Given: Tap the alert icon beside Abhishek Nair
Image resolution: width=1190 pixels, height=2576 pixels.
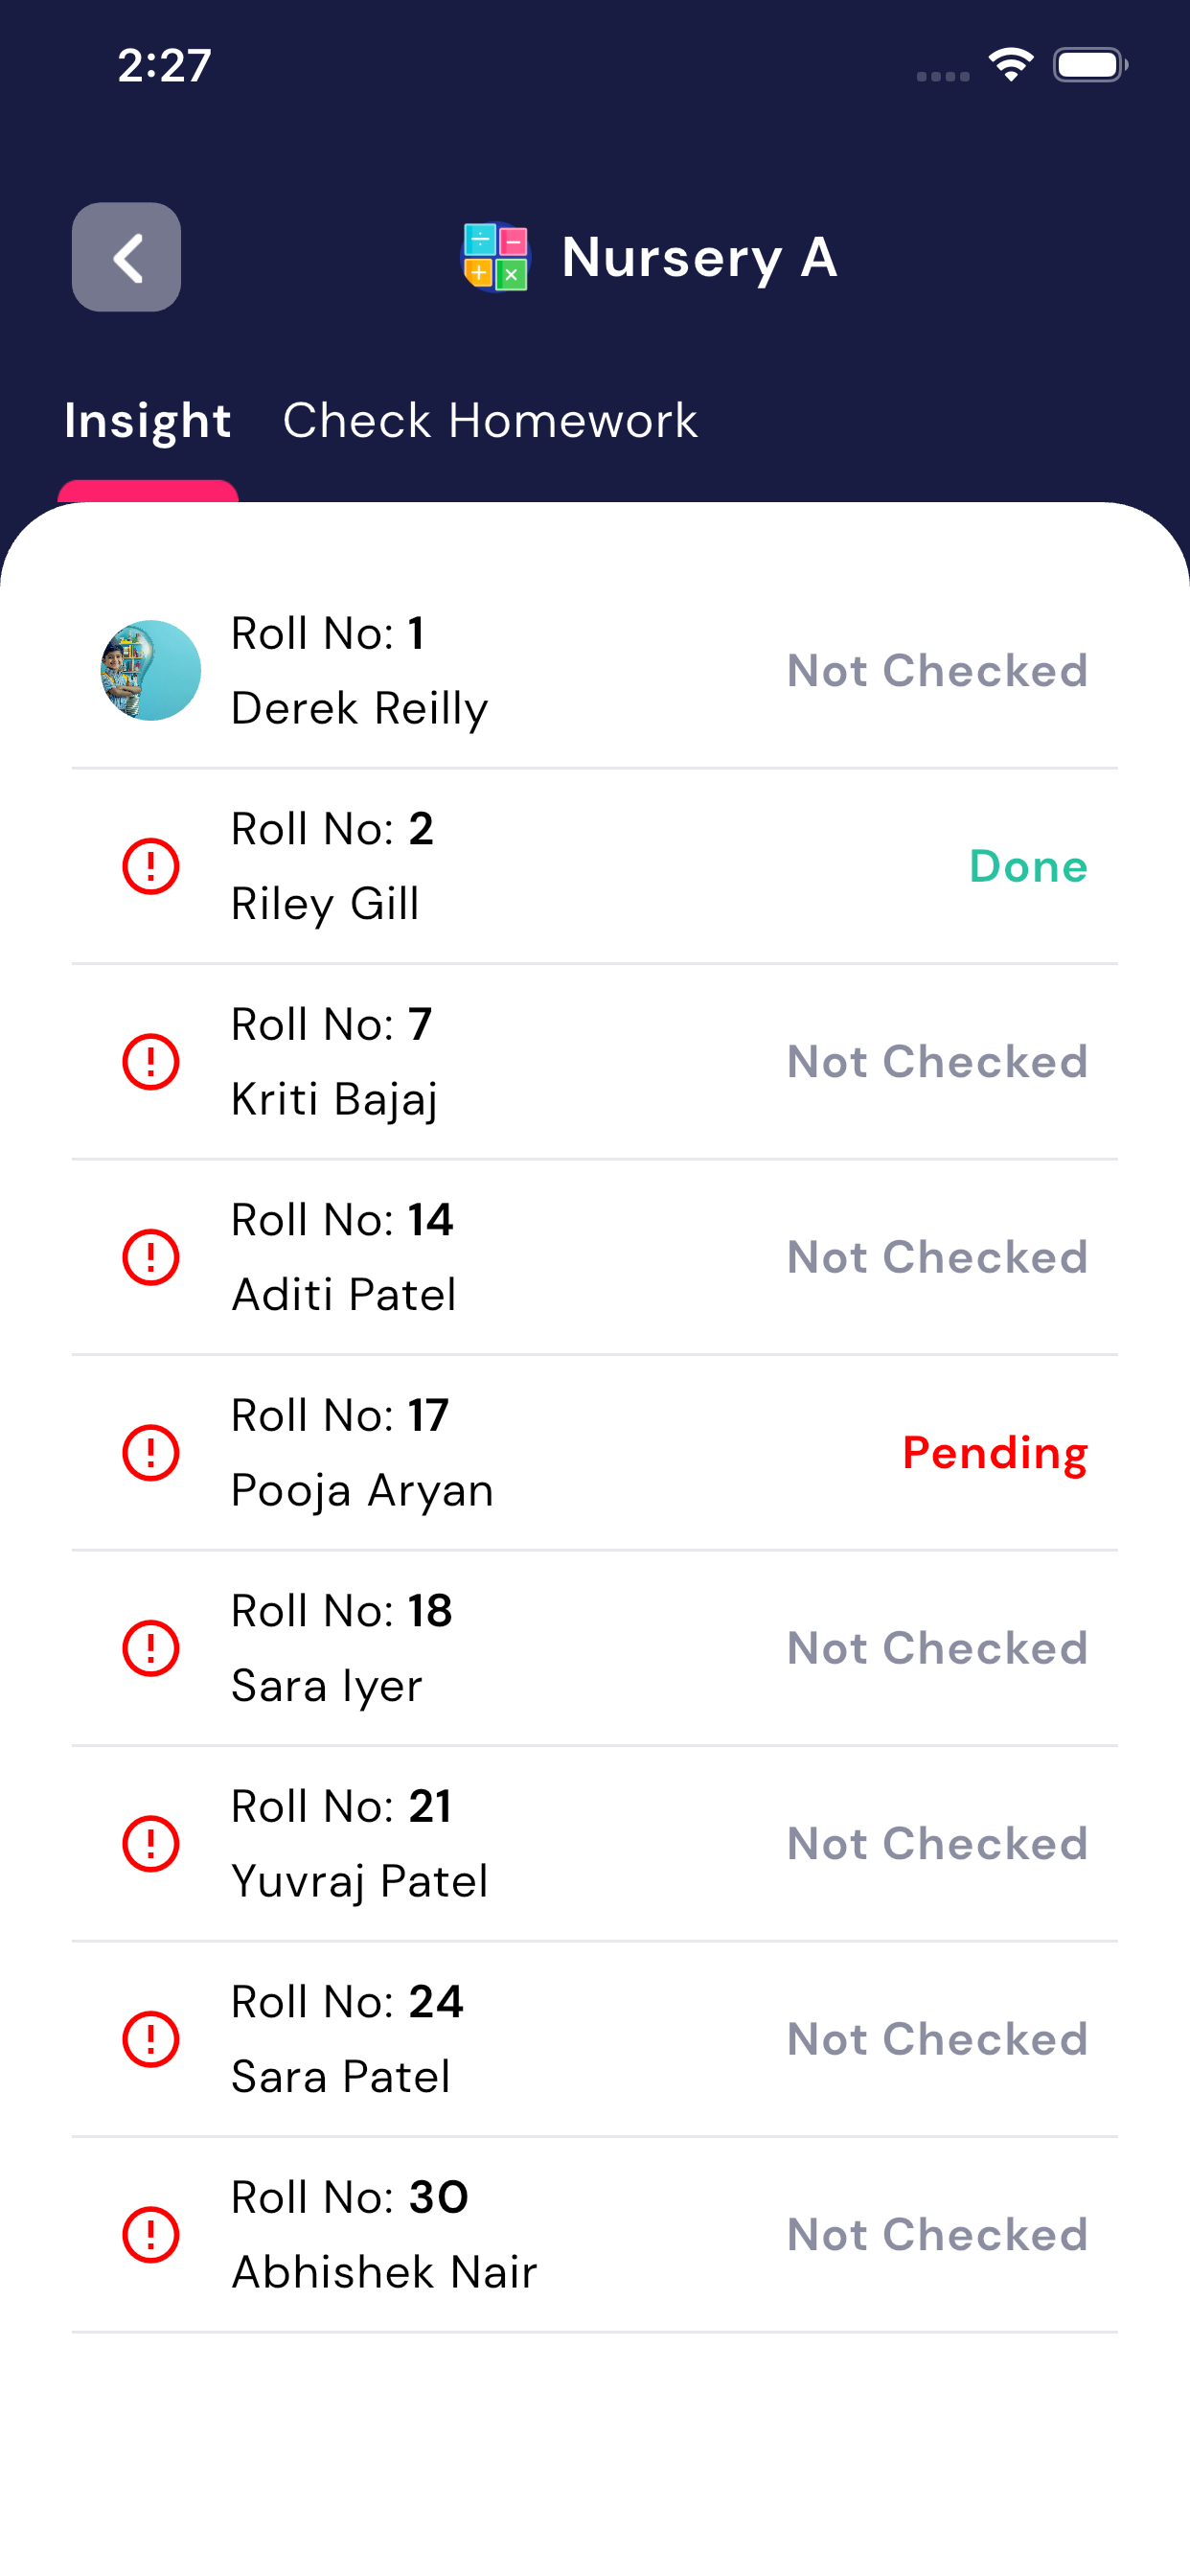Looking at the screenshot, I should [151, 2234].
